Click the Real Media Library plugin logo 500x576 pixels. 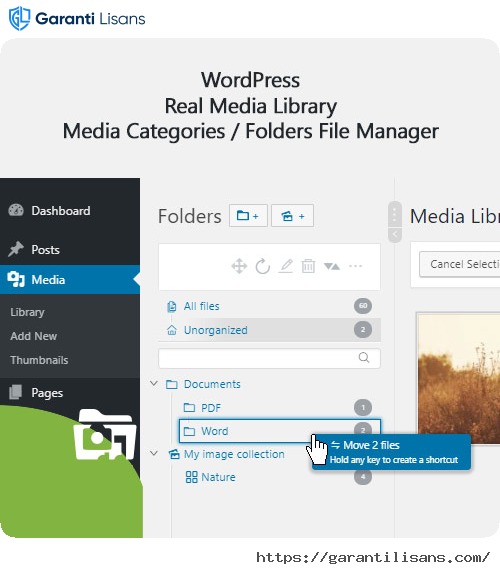105,434
